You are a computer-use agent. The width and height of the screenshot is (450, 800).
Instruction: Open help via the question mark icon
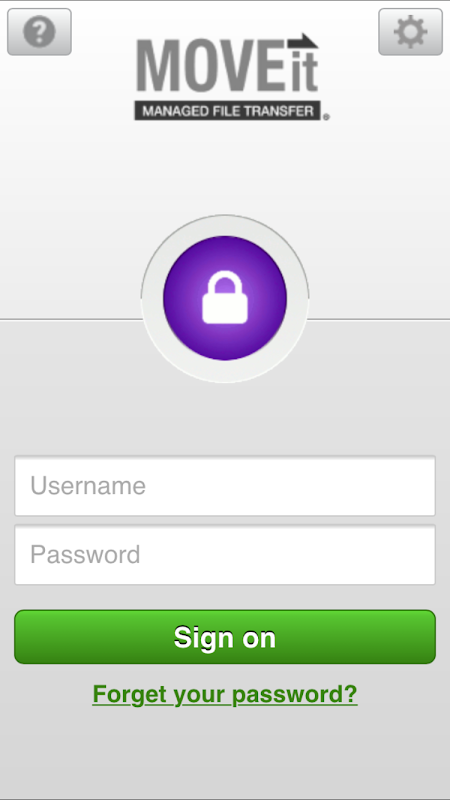(39, 32)
